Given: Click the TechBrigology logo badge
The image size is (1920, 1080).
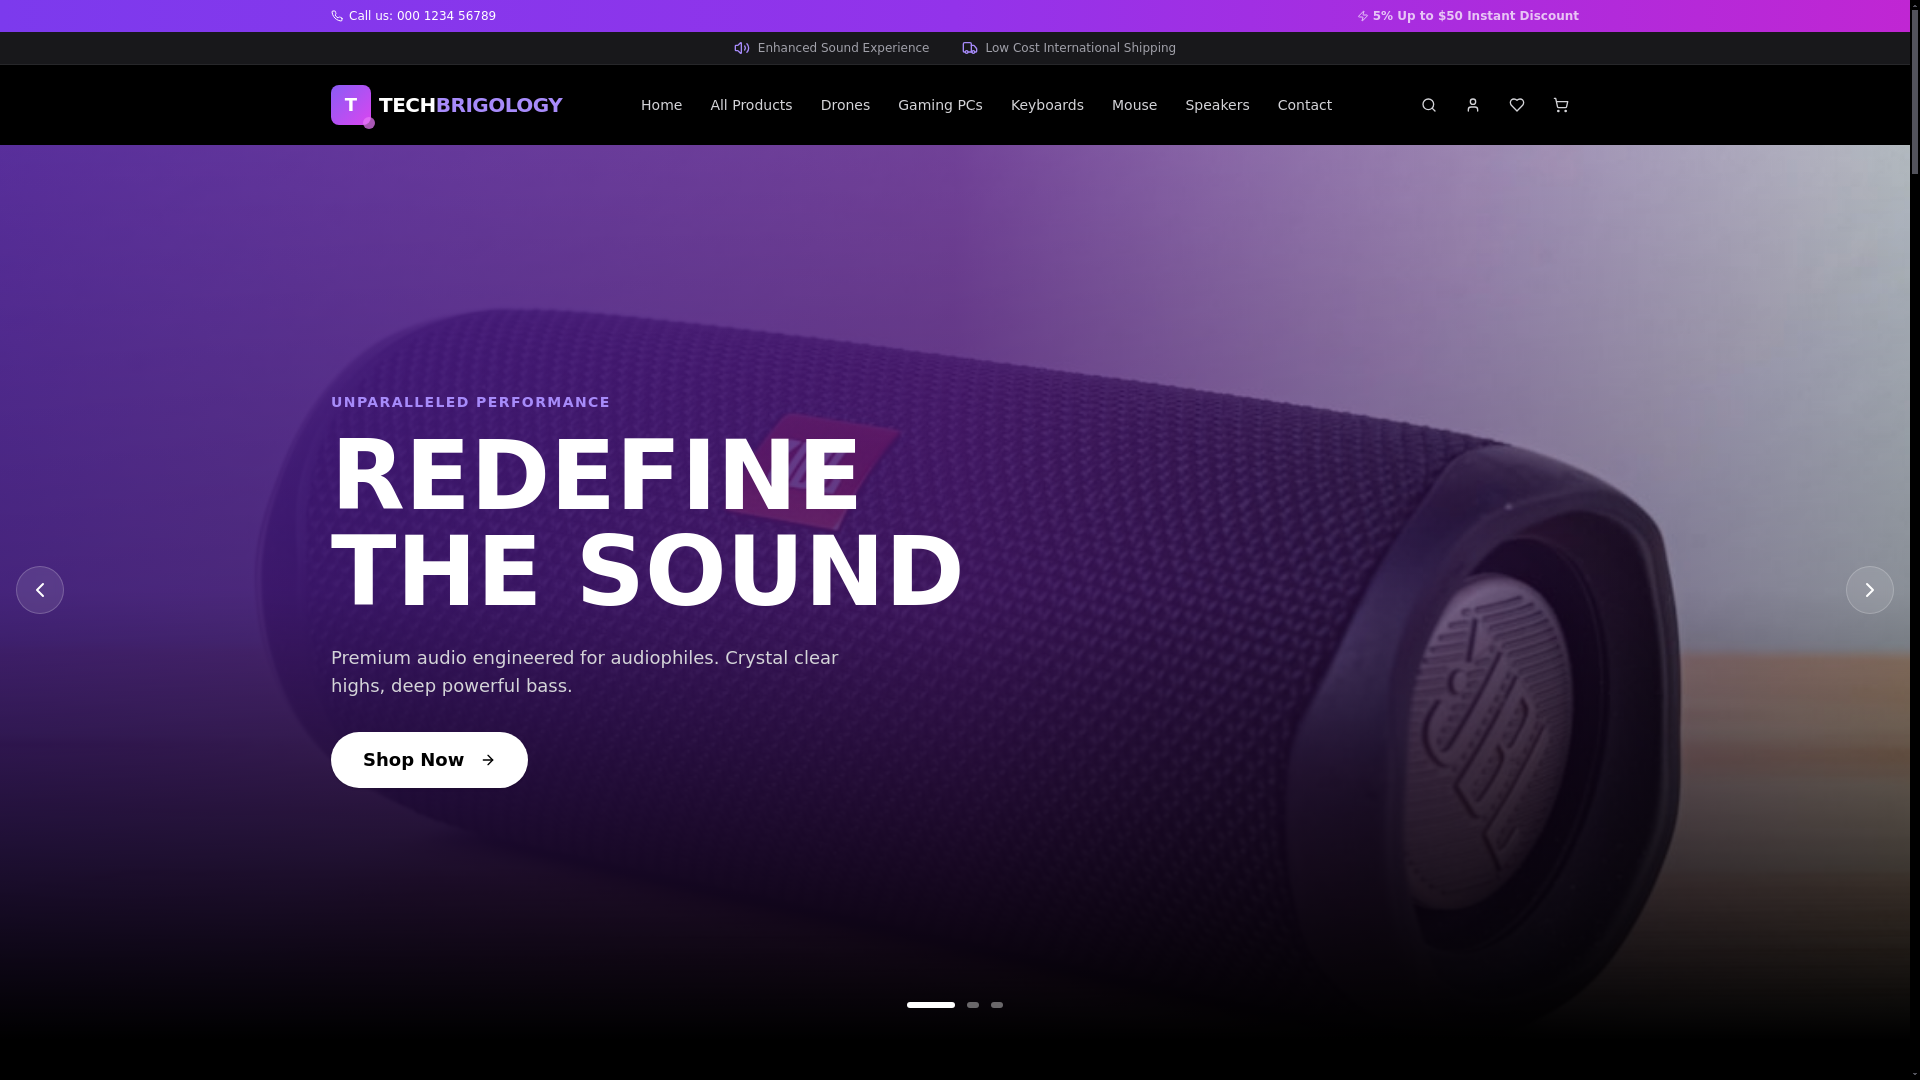Looking at the screenshot, I should (x=351, y=105).
